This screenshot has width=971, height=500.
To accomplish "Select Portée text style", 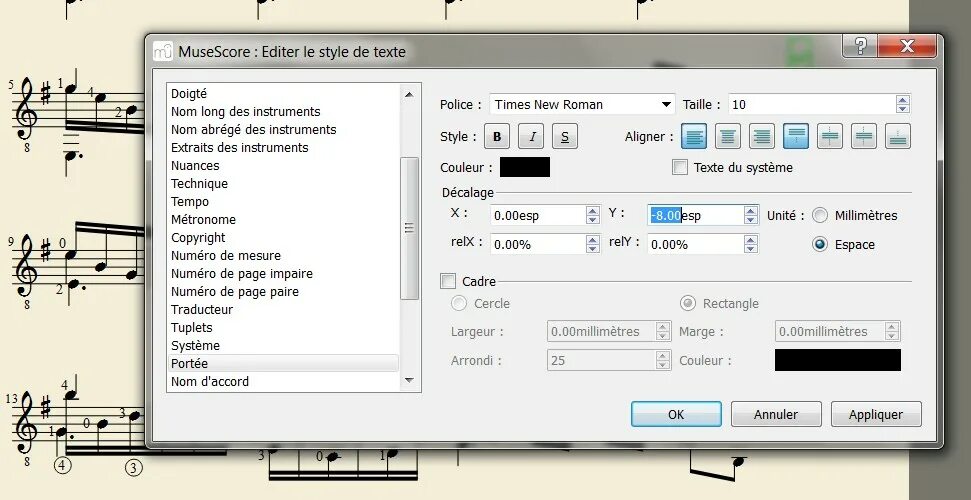I will pos(284,363).
